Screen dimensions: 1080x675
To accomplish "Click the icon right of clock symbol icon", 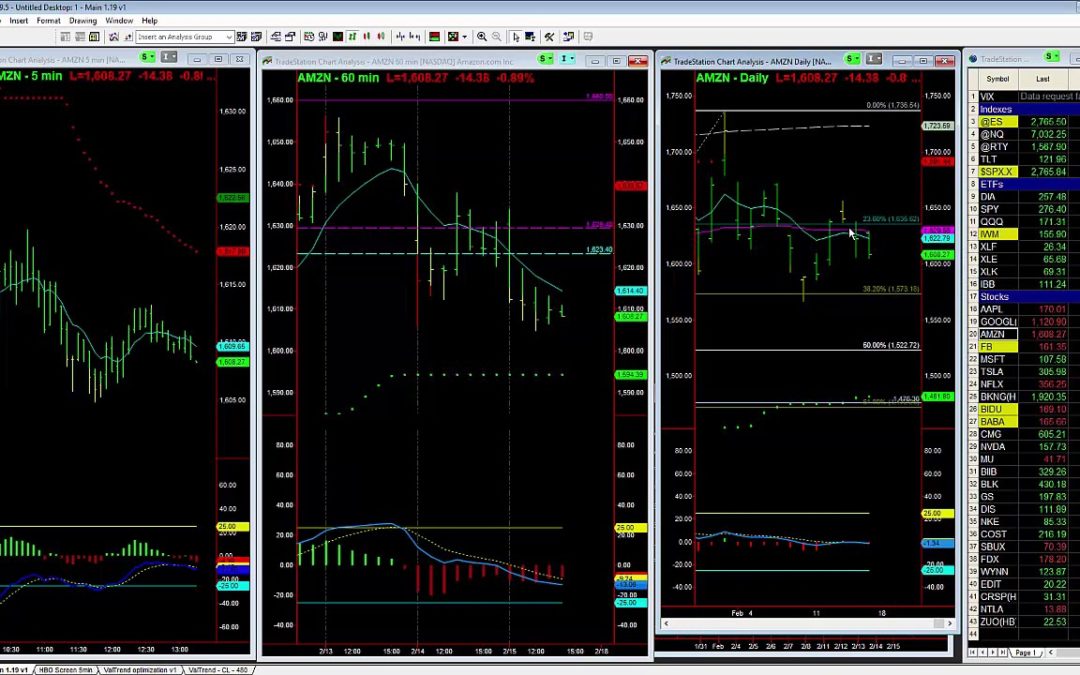I will click(x=323, y=37).
